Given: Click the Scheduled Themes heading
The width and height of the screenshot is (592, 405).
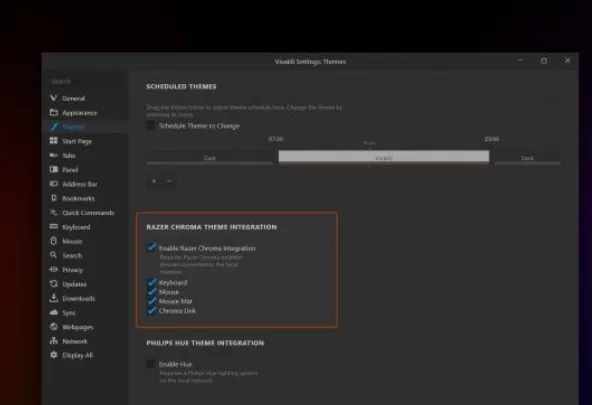Looking at the screenshot, I should [x=181, y=86].
